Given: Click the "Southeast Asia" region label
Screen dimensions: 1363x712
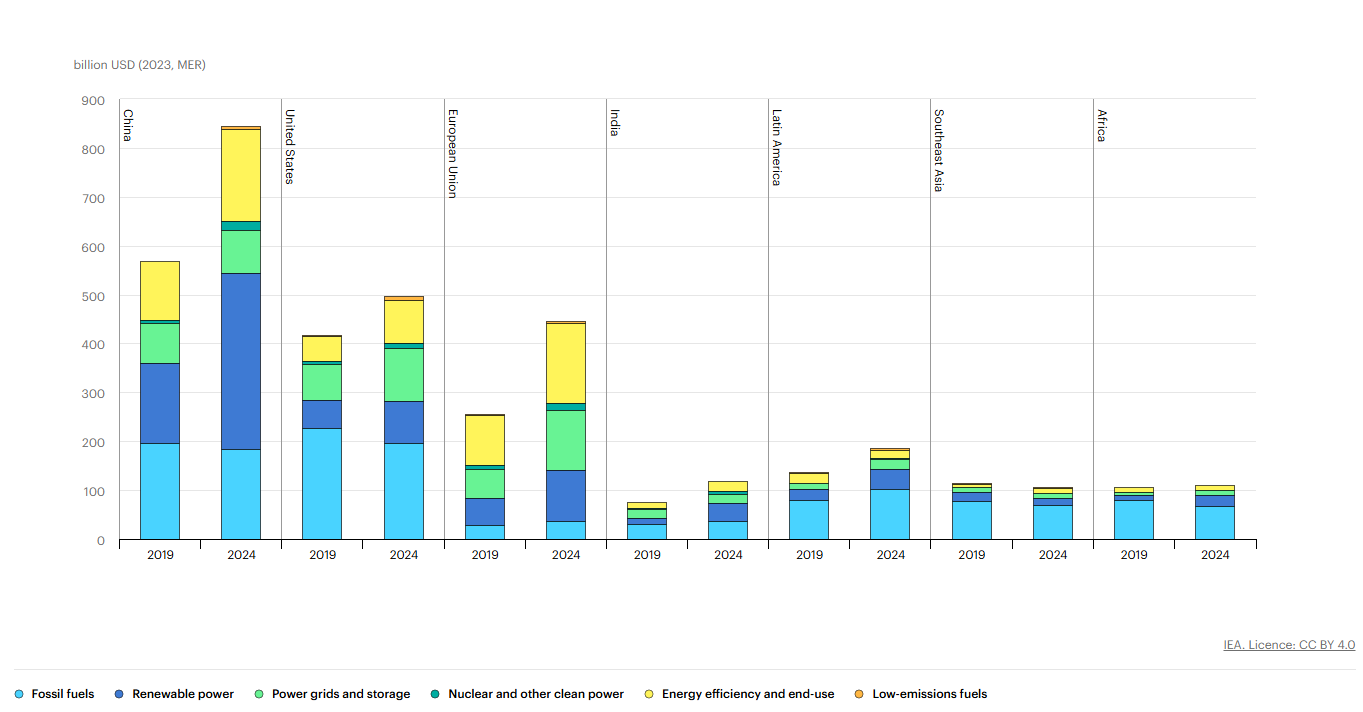Looking at the screenshot, I should tap(939, 150).
